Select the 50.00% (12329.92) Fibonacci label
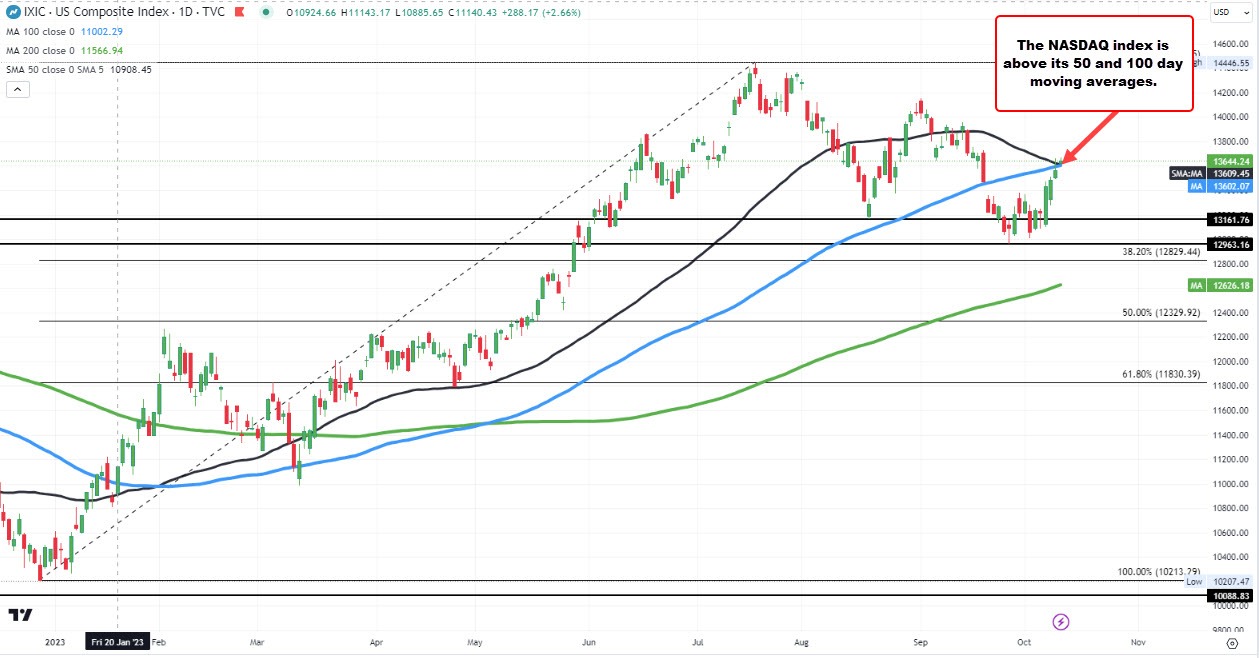Viewport: 1259px width, 658px height. (1160, 313)
